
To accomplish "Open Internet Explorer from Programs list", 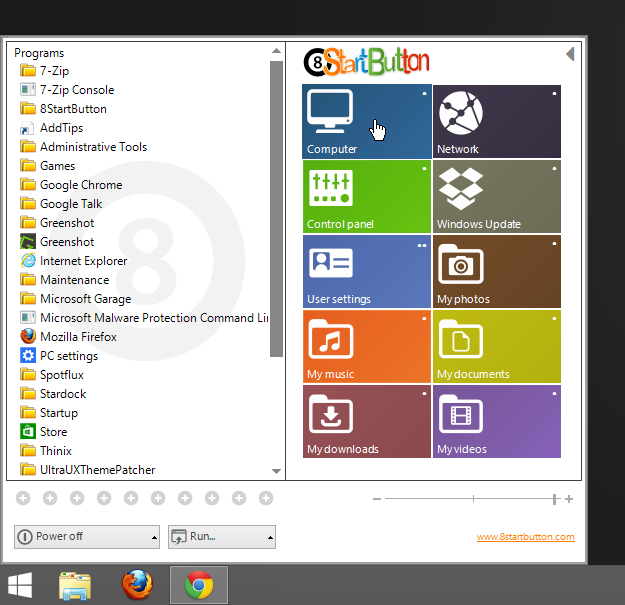I will click(x=73, y=261).
